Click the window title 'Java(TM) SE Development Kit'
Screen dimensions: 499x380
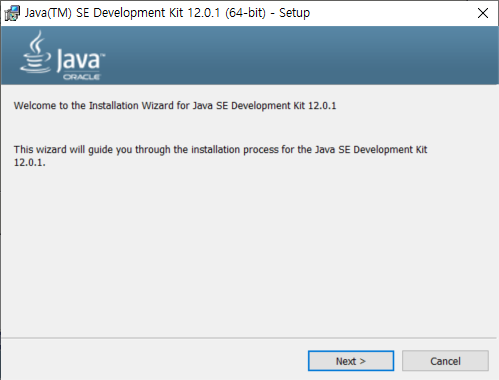click(x=104, y=13)
